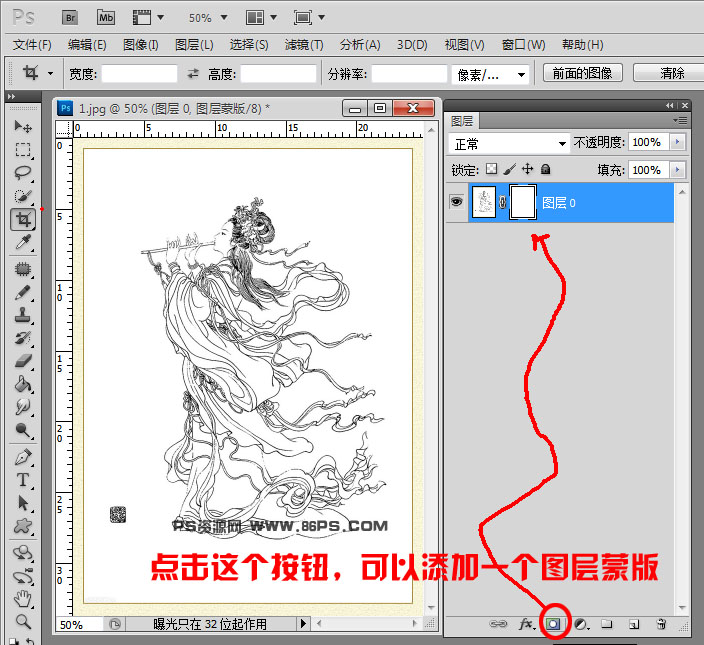This screenshot has width=704, height=645.
Task: Click the 宽度 input field
Action: click(x=139, y=74)
